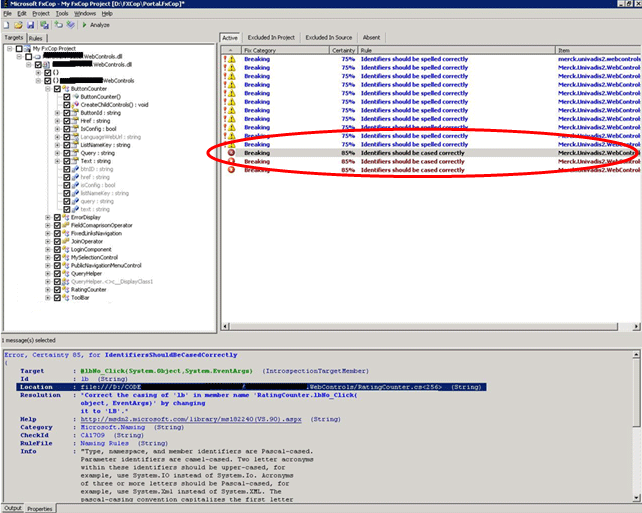Click scroll-down arrow in properties pane
Screen dimensions: 642x513
coord(637,498)
